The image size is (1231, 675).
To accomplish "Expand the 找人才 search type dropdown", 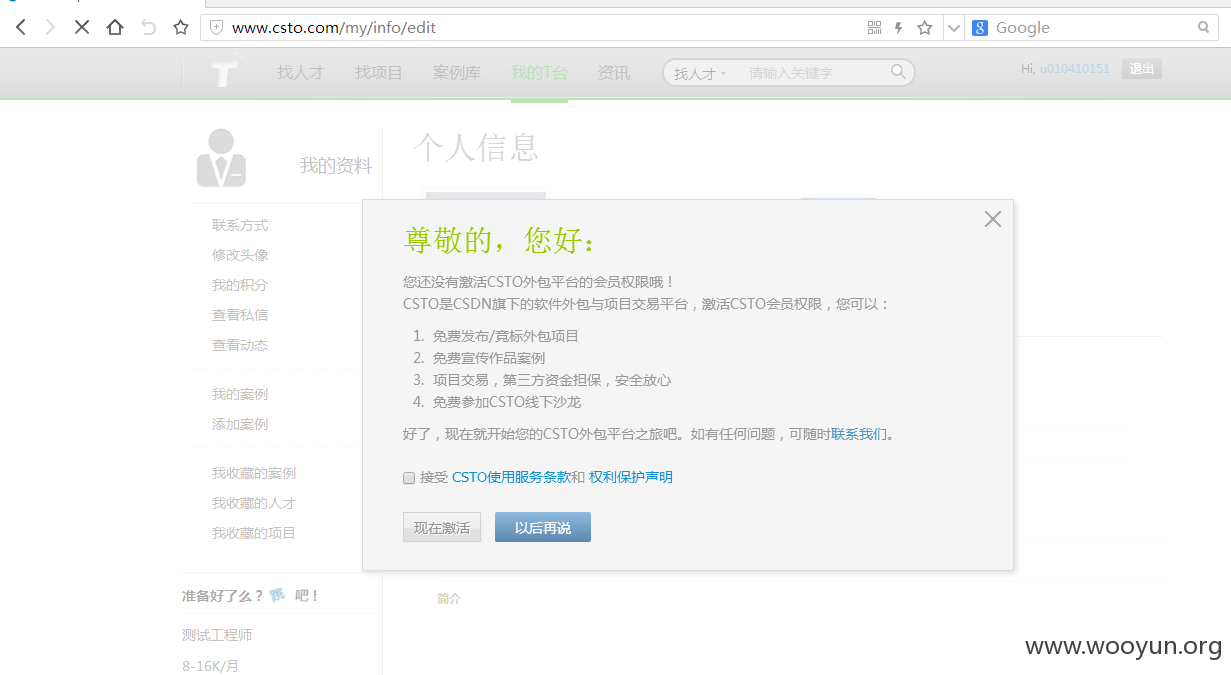I will [700, 73].
